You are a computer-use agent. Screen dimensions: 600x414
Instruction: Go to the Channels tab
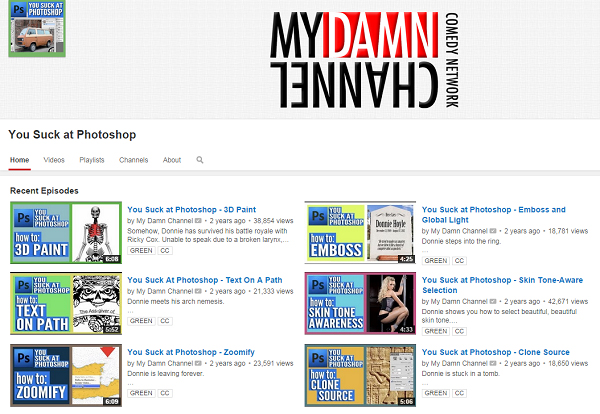133,160
